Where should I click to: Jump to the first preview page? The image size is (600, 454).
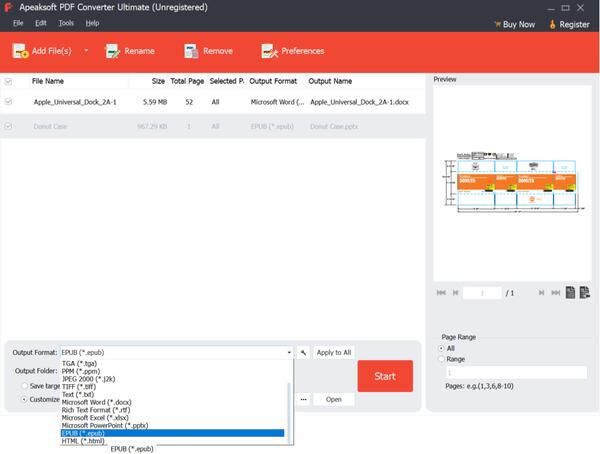point(441,293)
